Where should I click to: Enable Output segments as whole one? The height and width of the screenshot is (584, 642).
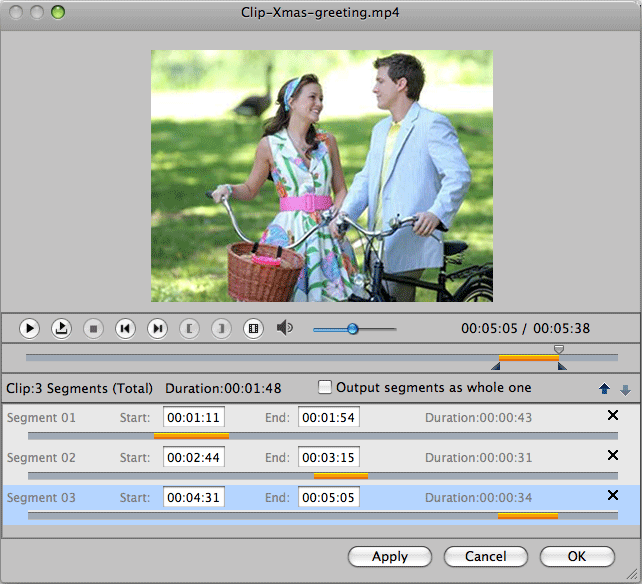[325, 387]
